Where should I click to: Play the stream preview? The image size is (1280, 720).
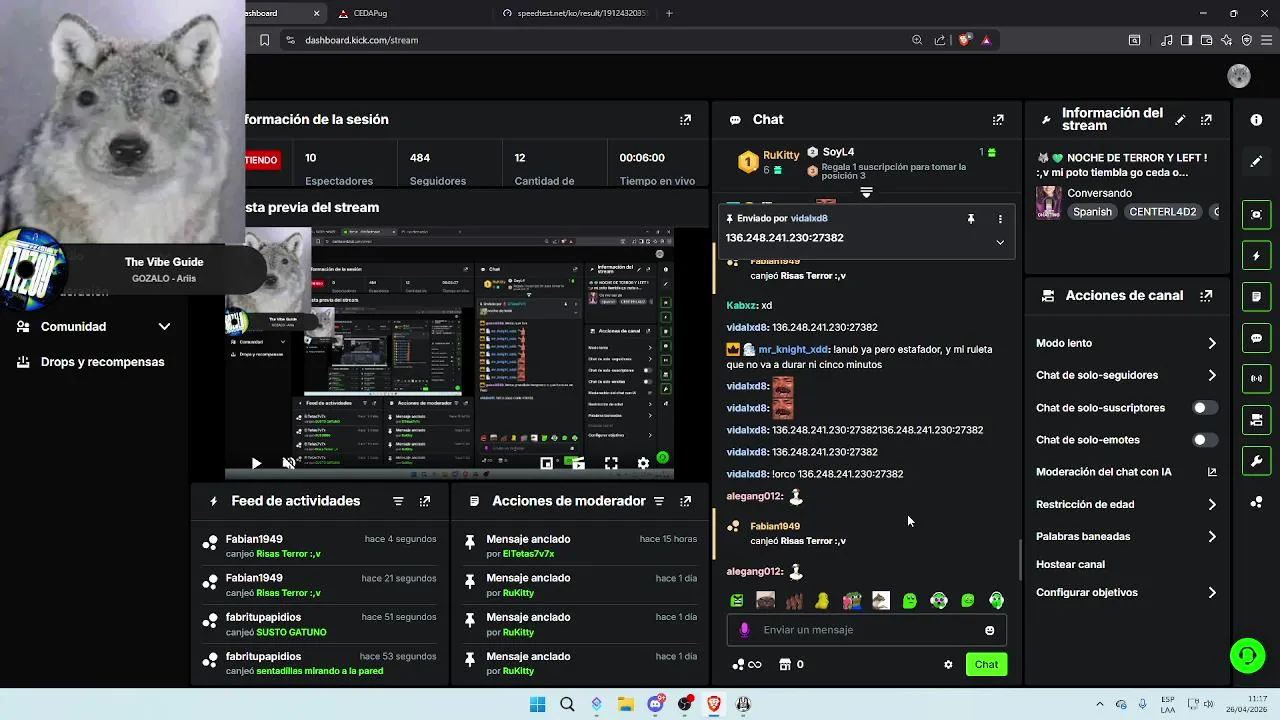(256, 463)
